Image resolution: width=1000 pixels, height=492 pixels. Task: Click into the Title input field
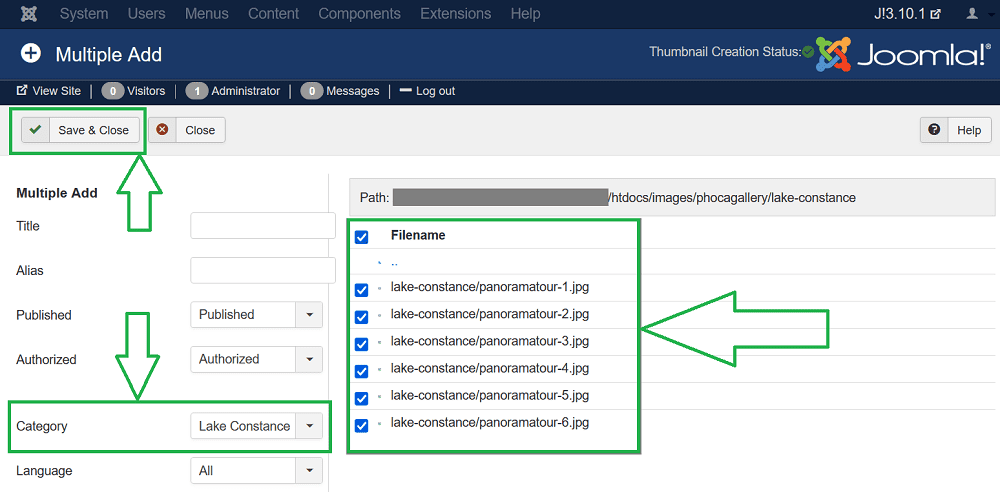[x=262, y=226]
